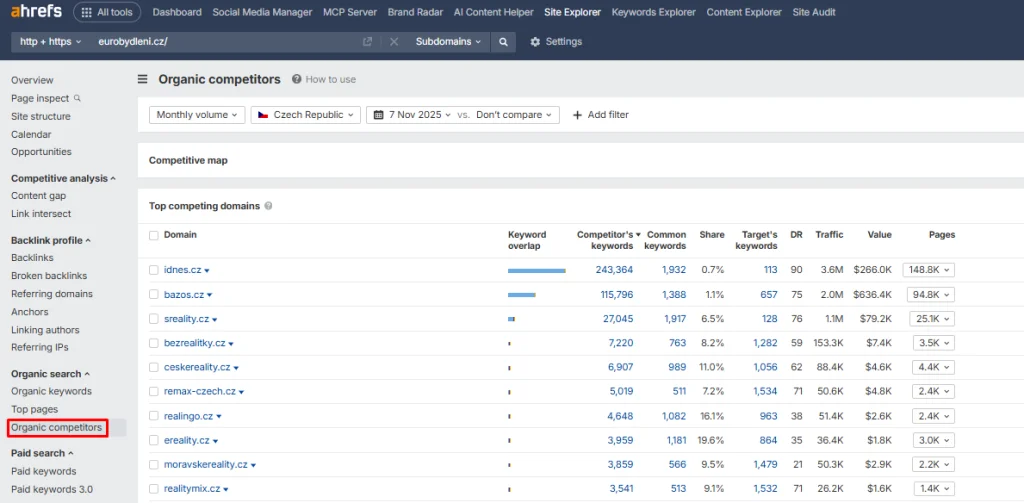This screenshot has width=1024, height=503.
Task: Tick the bazos.cz row checkbox
Action: [153, 295]
